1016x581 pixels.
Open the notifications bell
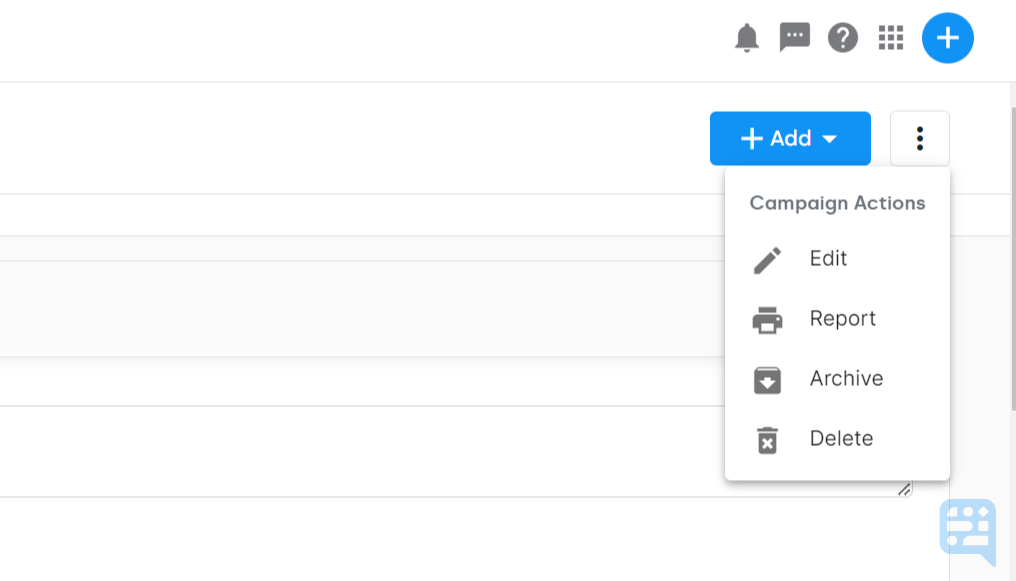[747, 39]
